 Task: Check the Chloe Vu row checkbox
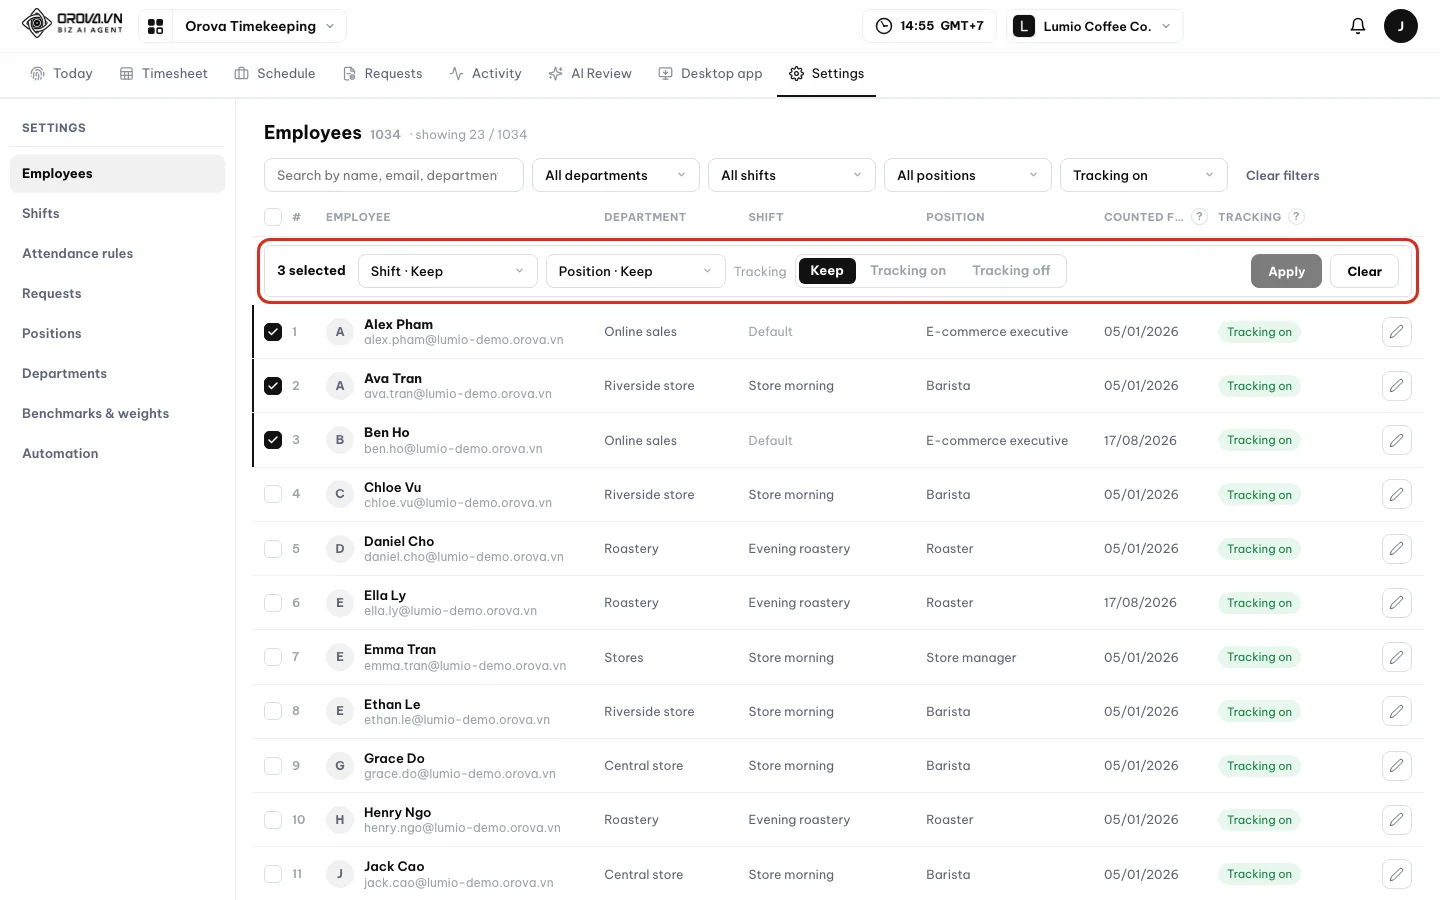tap(273, 494)
